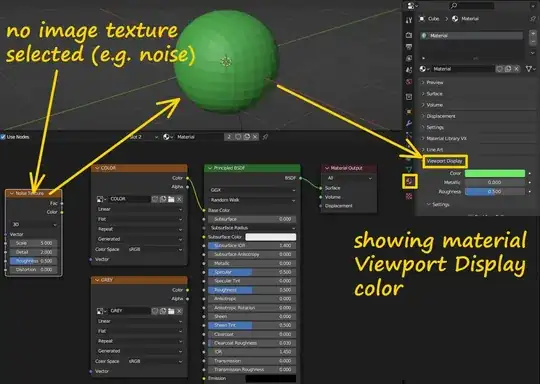Viewport: 540px width, 384px height.
Task: Open the Output properties tab icon
Action: [409, 46]
